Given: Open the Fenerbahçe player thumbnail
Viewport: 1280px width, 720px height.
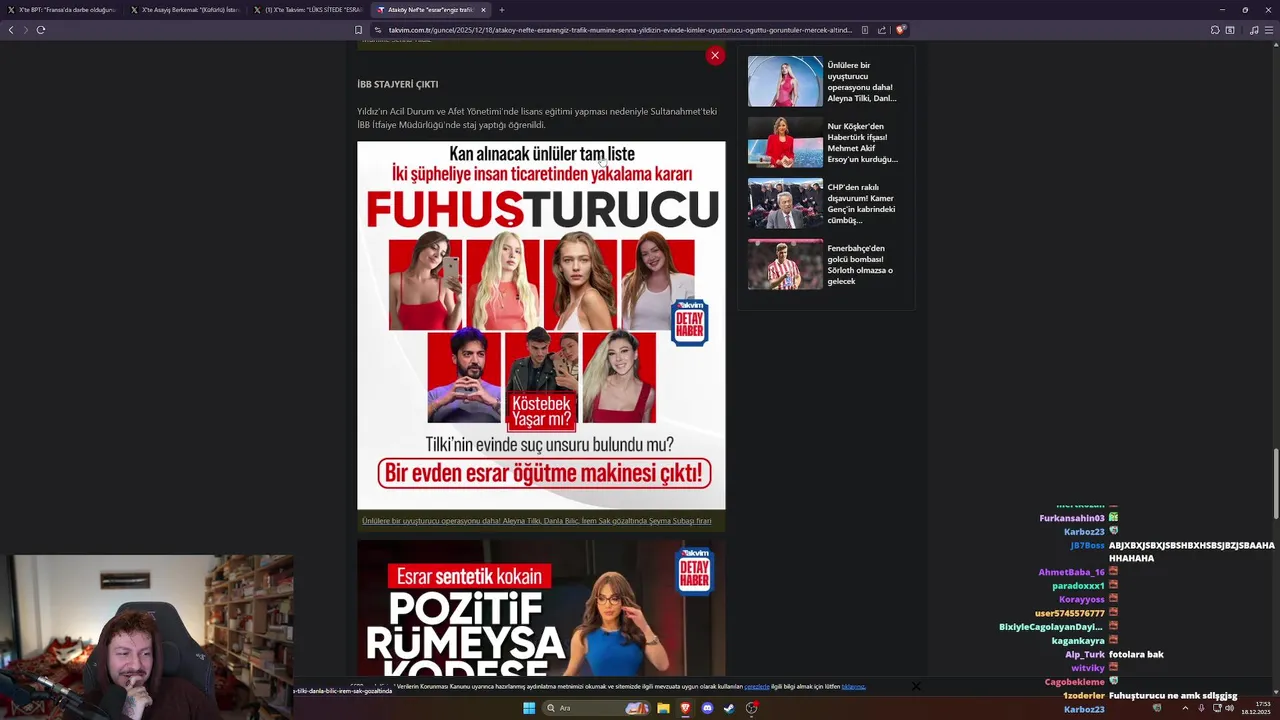Looking at the screenshot, I should (785, 264).
